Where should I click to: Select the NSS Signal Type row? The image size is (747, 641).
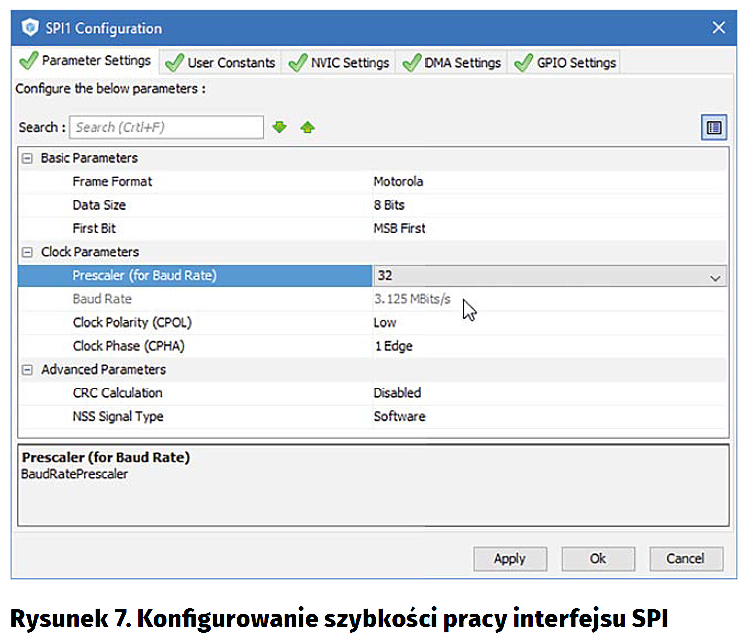(x=117, y=416)
